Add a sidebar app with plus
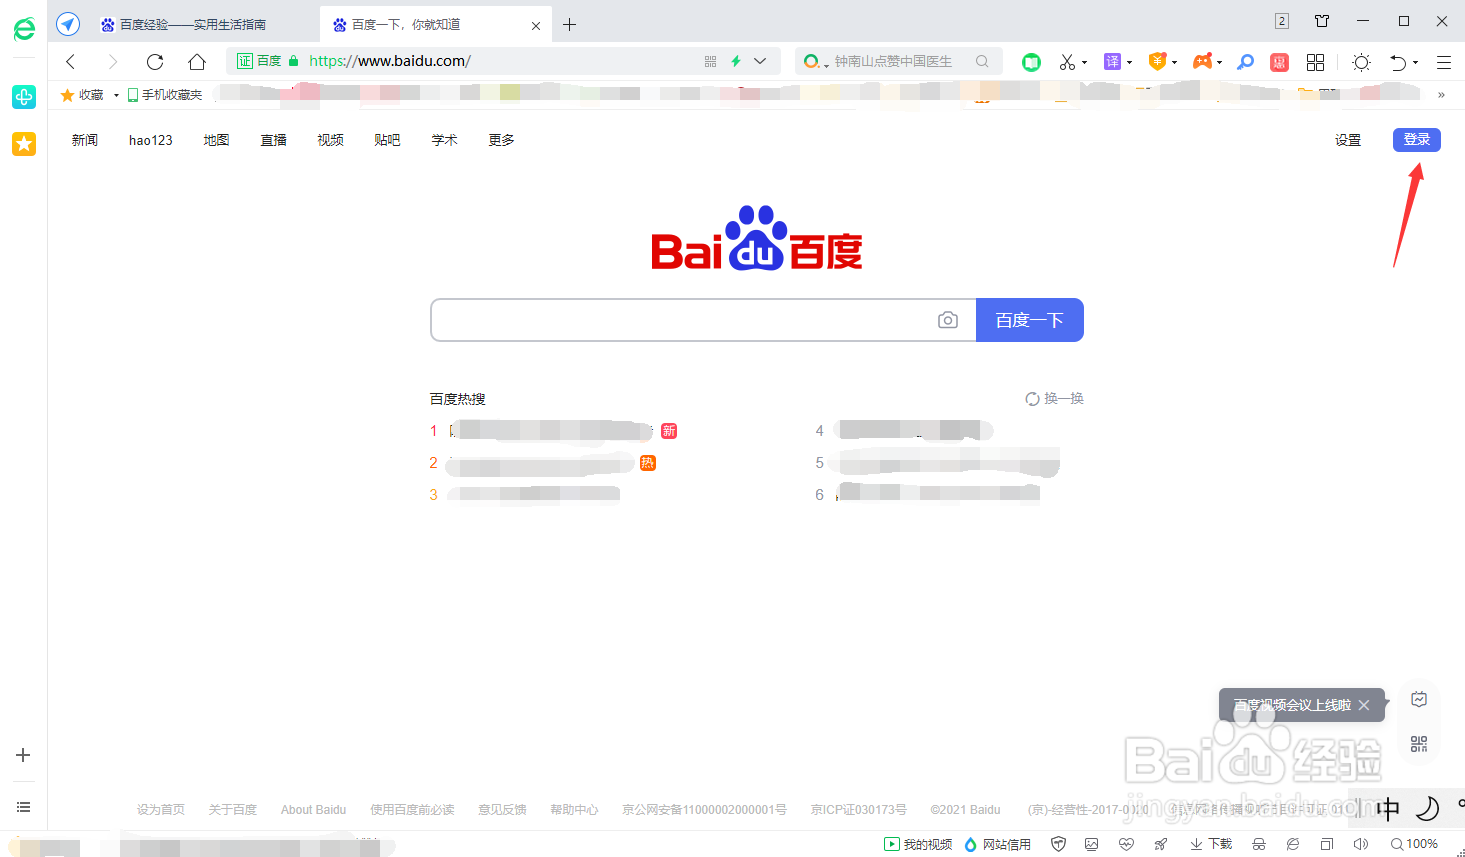Viewport: 1465px width, 857px height. (23, 755)
